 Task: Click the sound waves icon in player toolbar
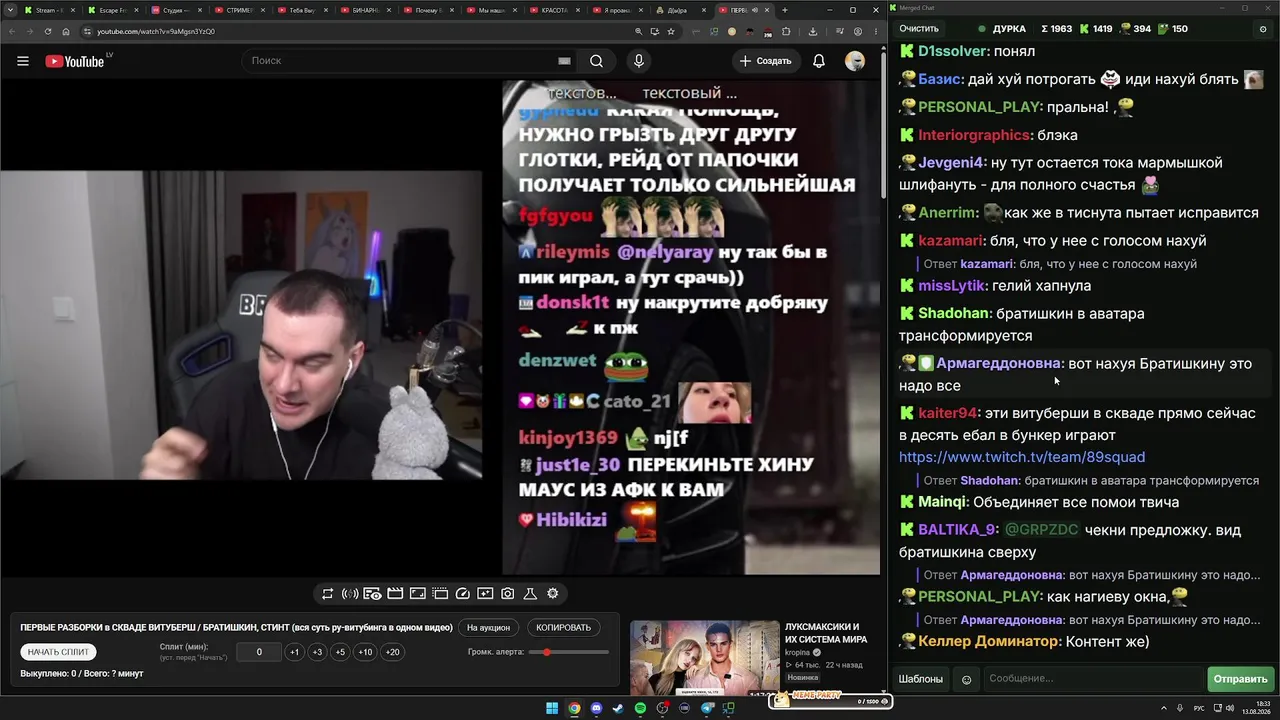350,594
